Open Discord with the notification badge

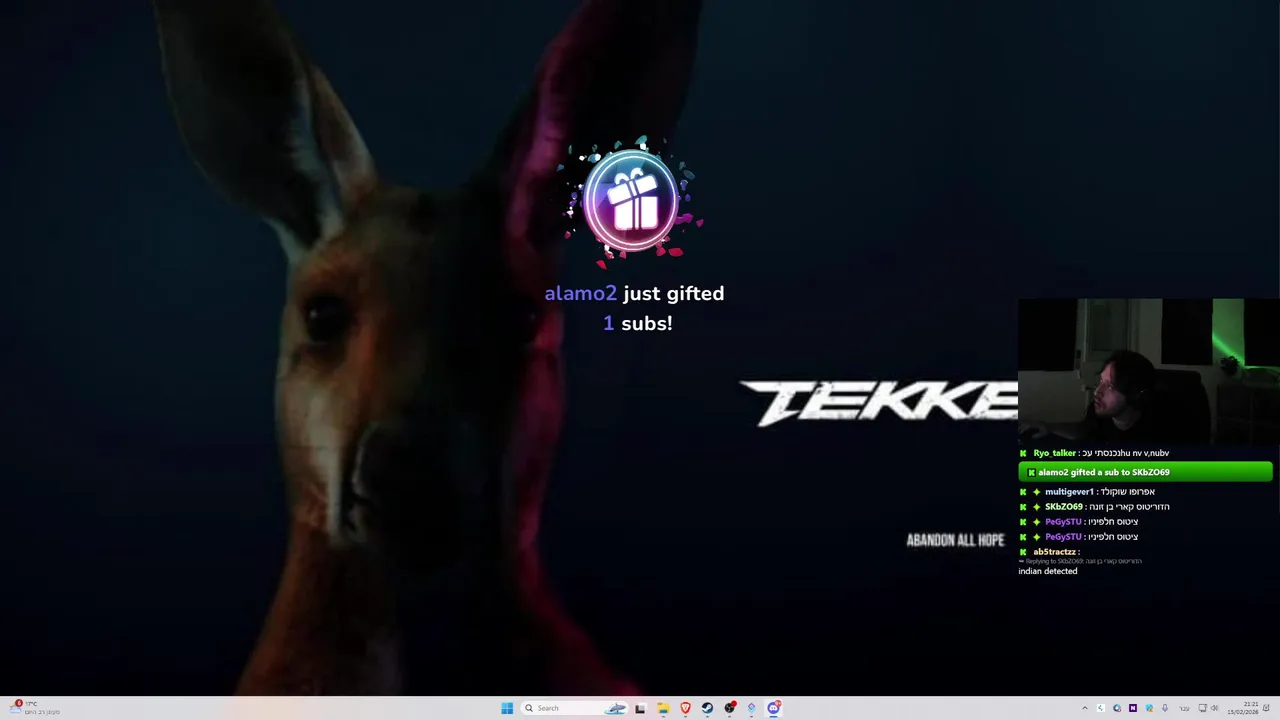click(774, 708)
